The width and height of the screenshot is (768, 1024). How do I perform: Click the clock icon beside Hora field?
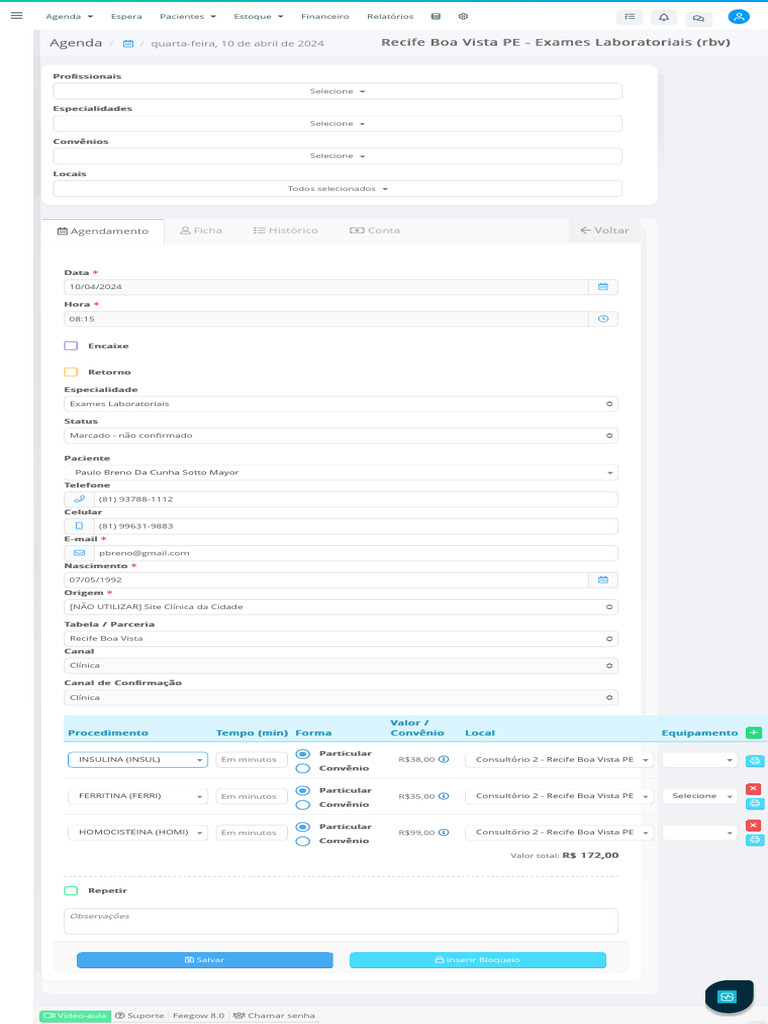[603, 319]
